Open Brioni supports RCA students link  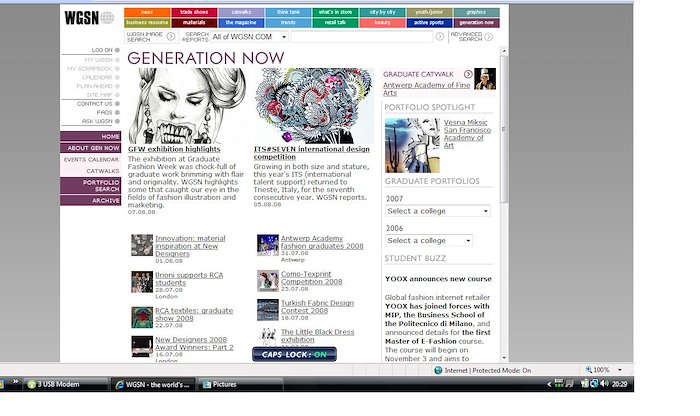[189, 279]
